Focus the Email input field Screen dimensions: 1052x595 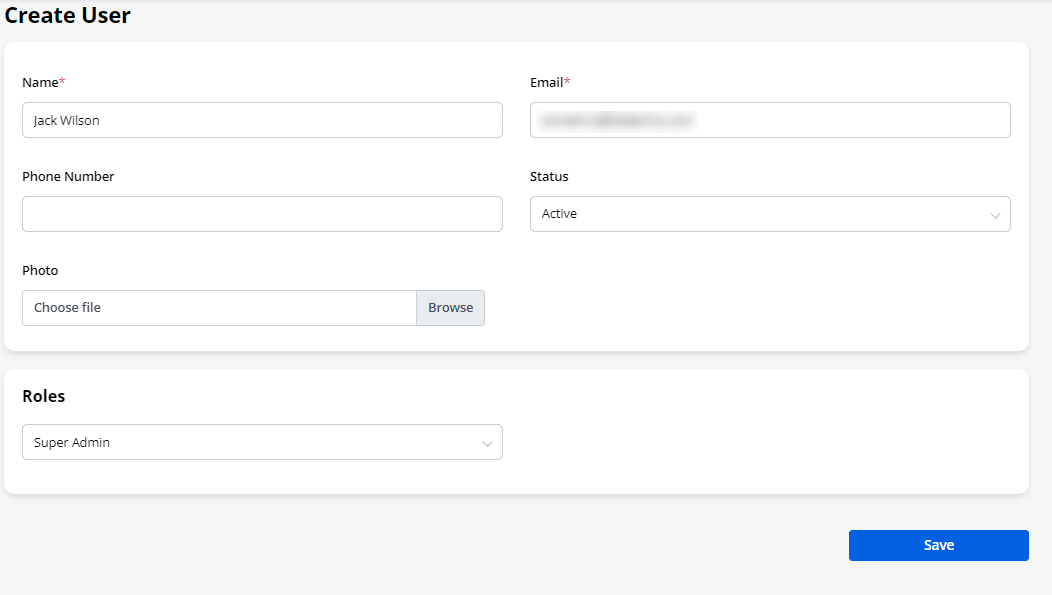pos(770,120)
